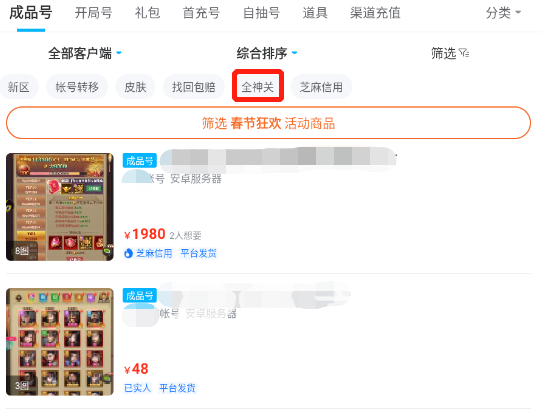Click the 平台发货 tag on the ¥48 listing
The width and height of the screenshot is (542, 411).
[177, 388]
